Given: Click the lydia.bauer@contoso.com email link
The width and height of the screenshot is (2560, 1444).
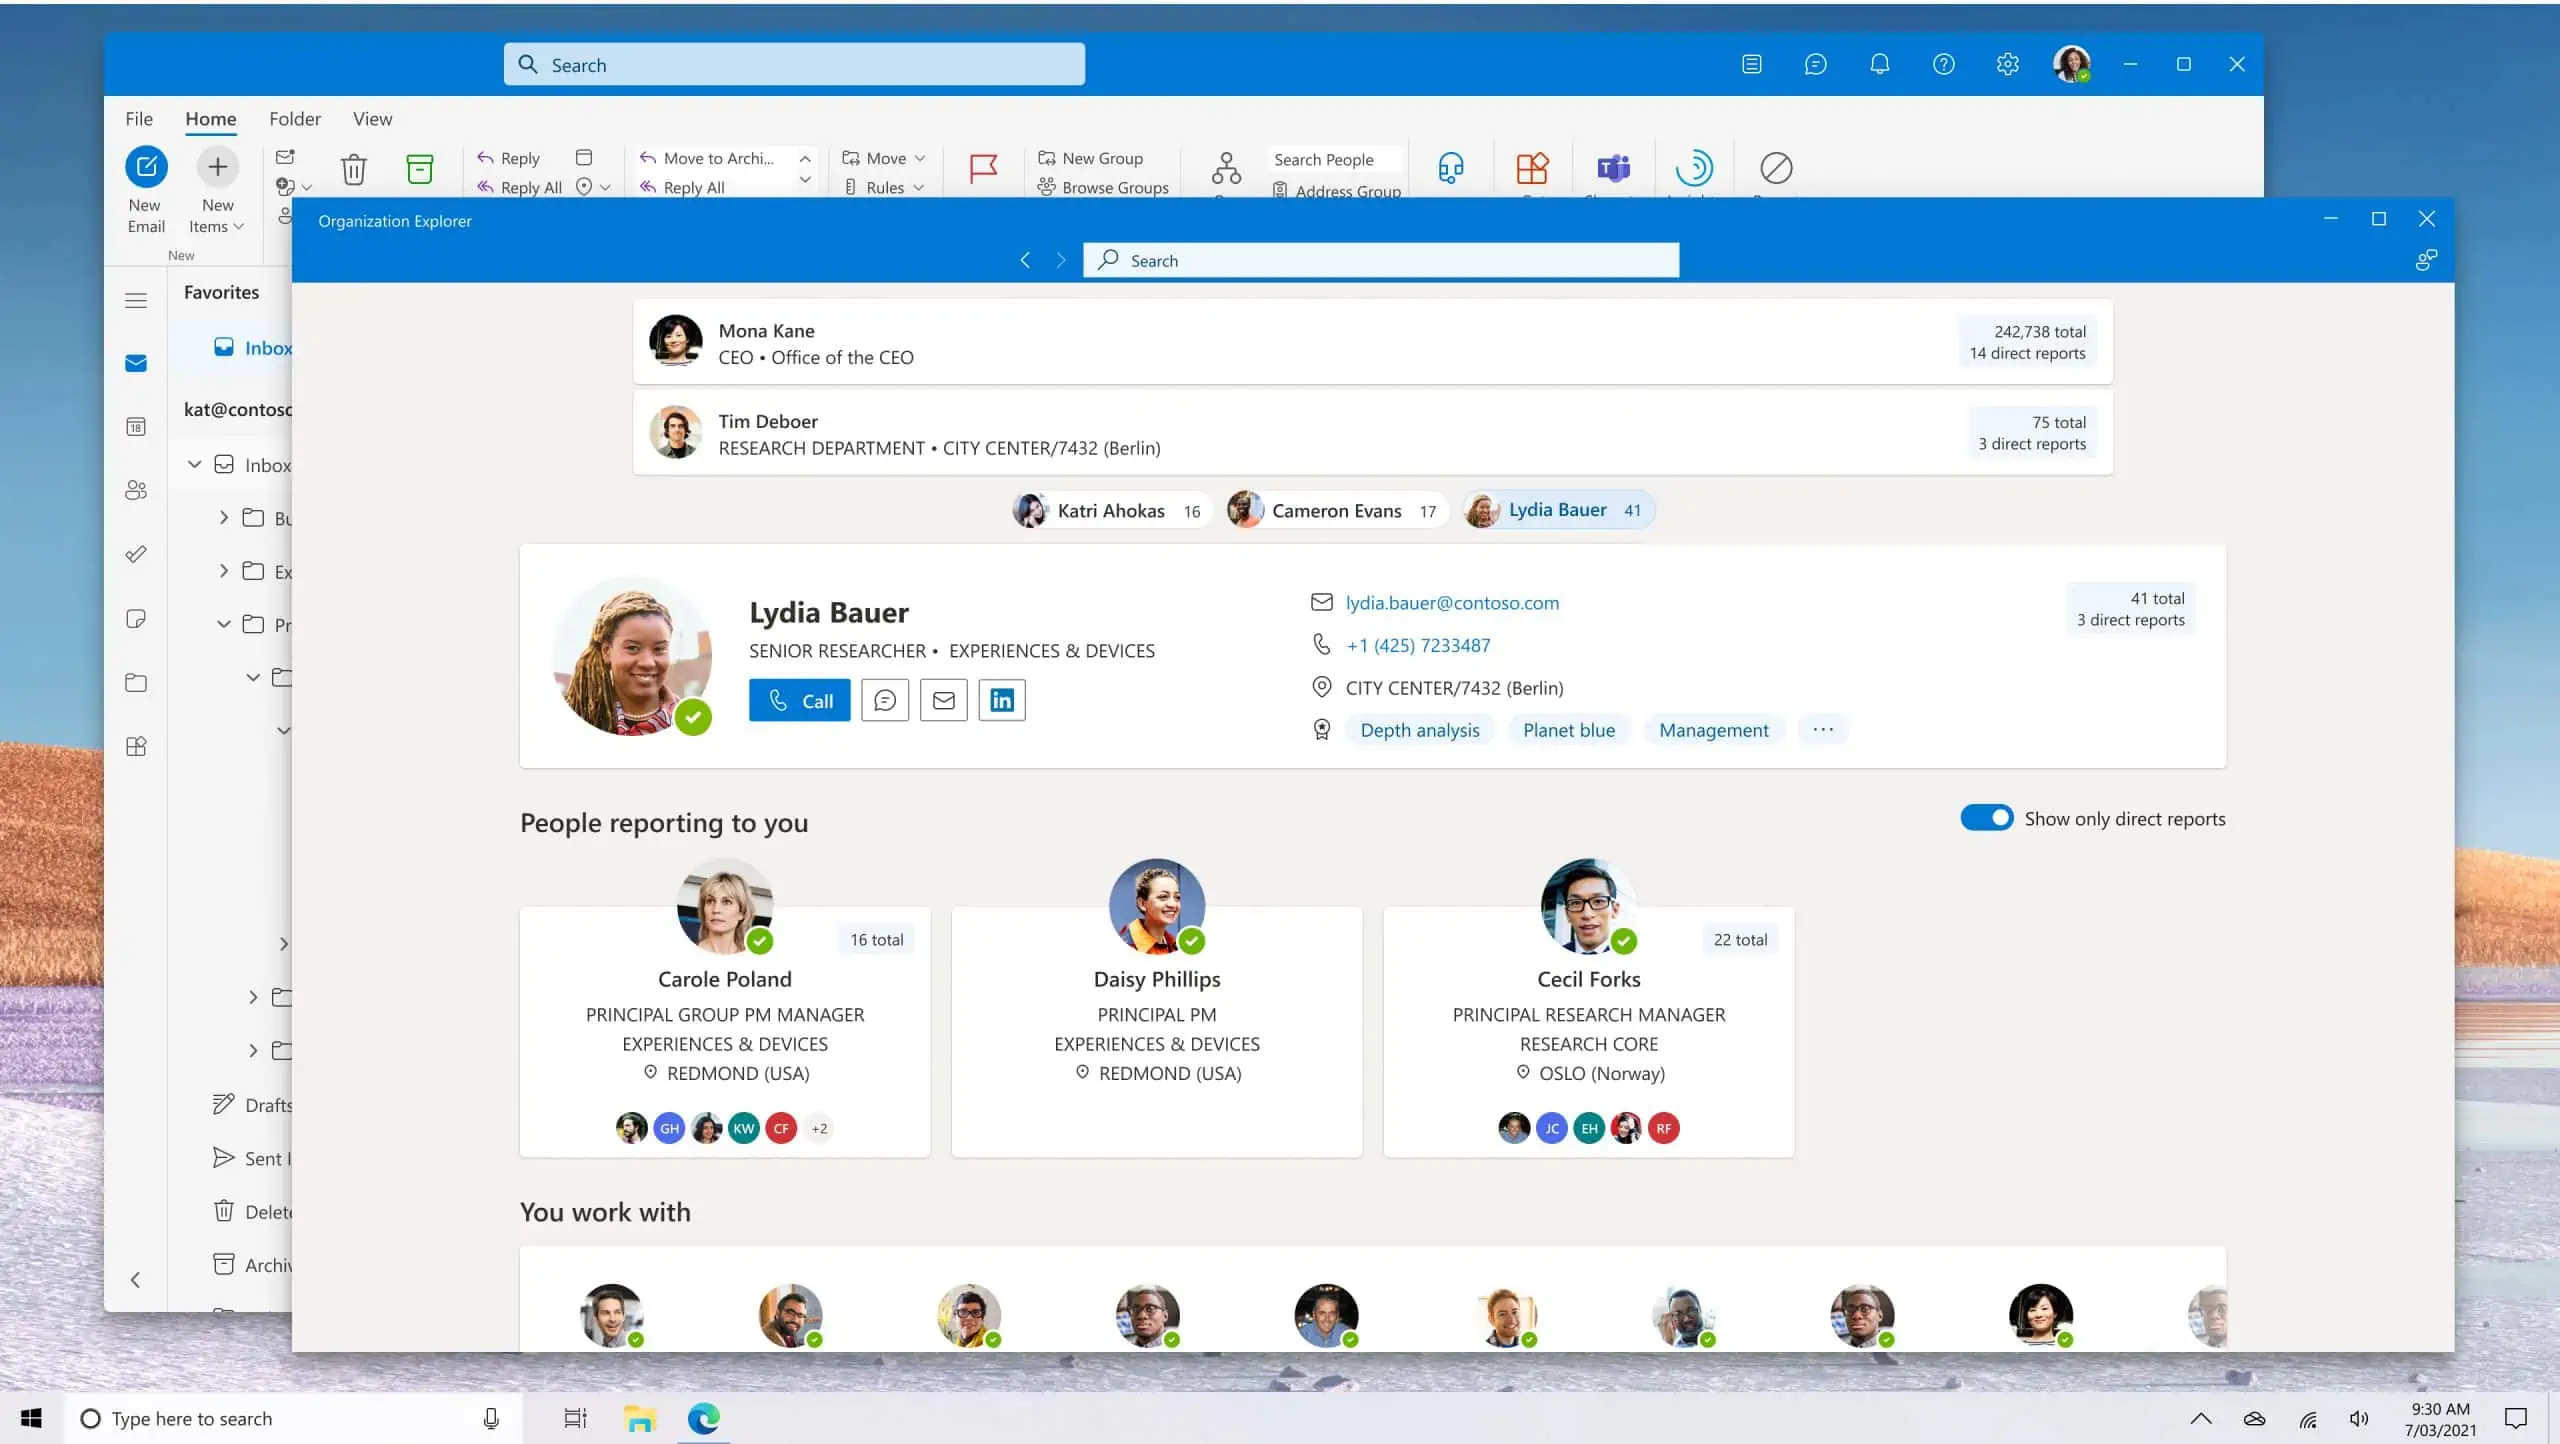Looking at the screenshot, I should 1452,602.
